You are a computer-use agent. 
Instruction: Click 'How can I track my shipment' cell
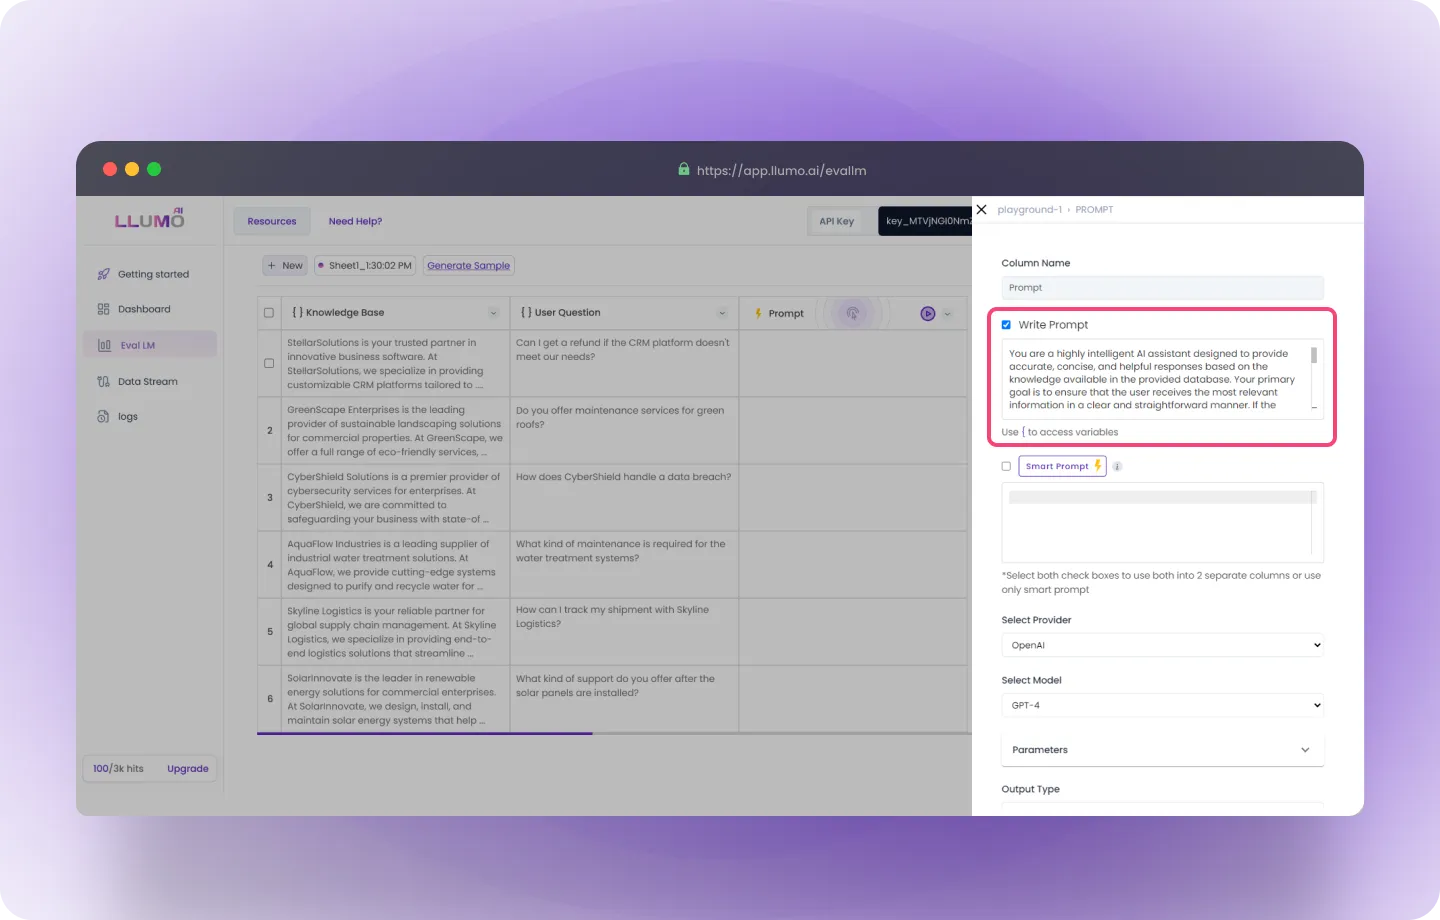click(x=624, y=632)
